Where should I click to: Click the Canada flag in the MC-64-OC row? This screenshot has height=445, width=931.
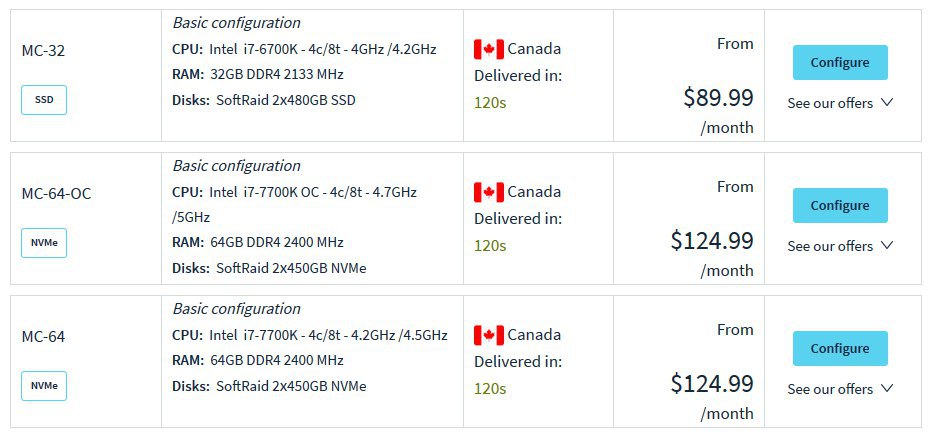[x=489, y=192]
